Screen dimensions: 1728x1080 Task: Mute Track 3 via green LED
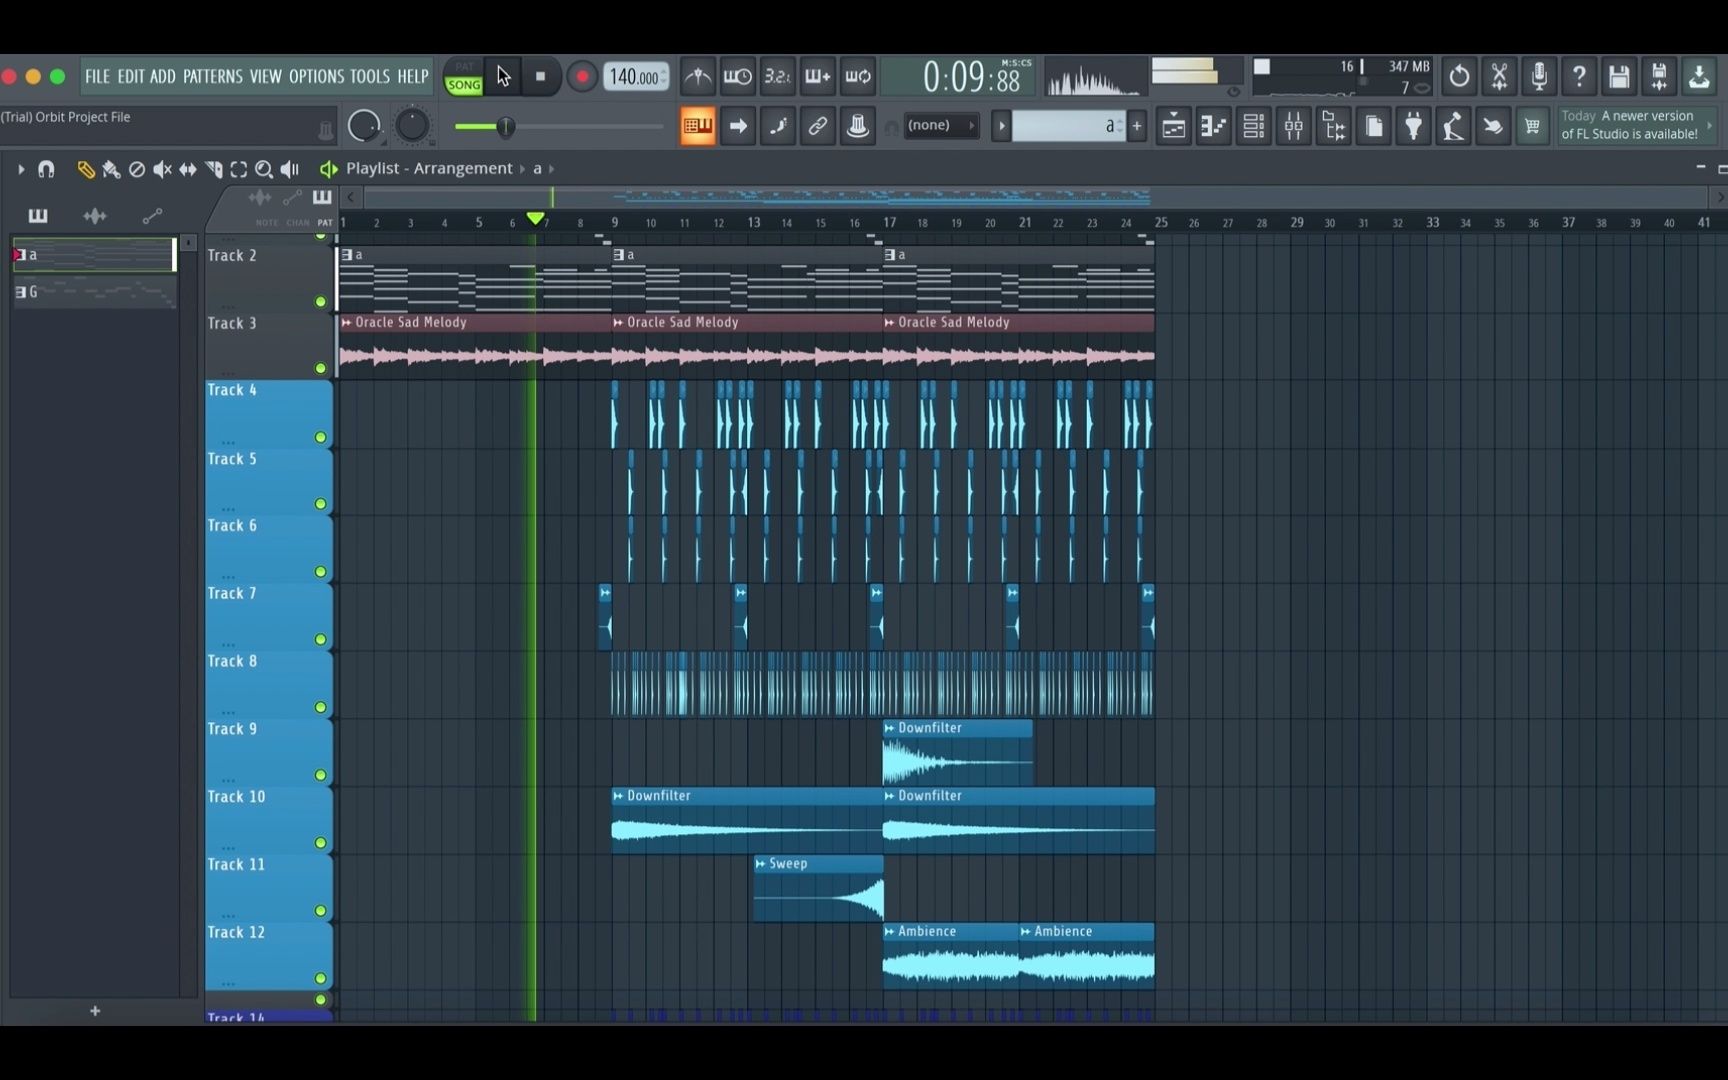[x=320, y=368]
